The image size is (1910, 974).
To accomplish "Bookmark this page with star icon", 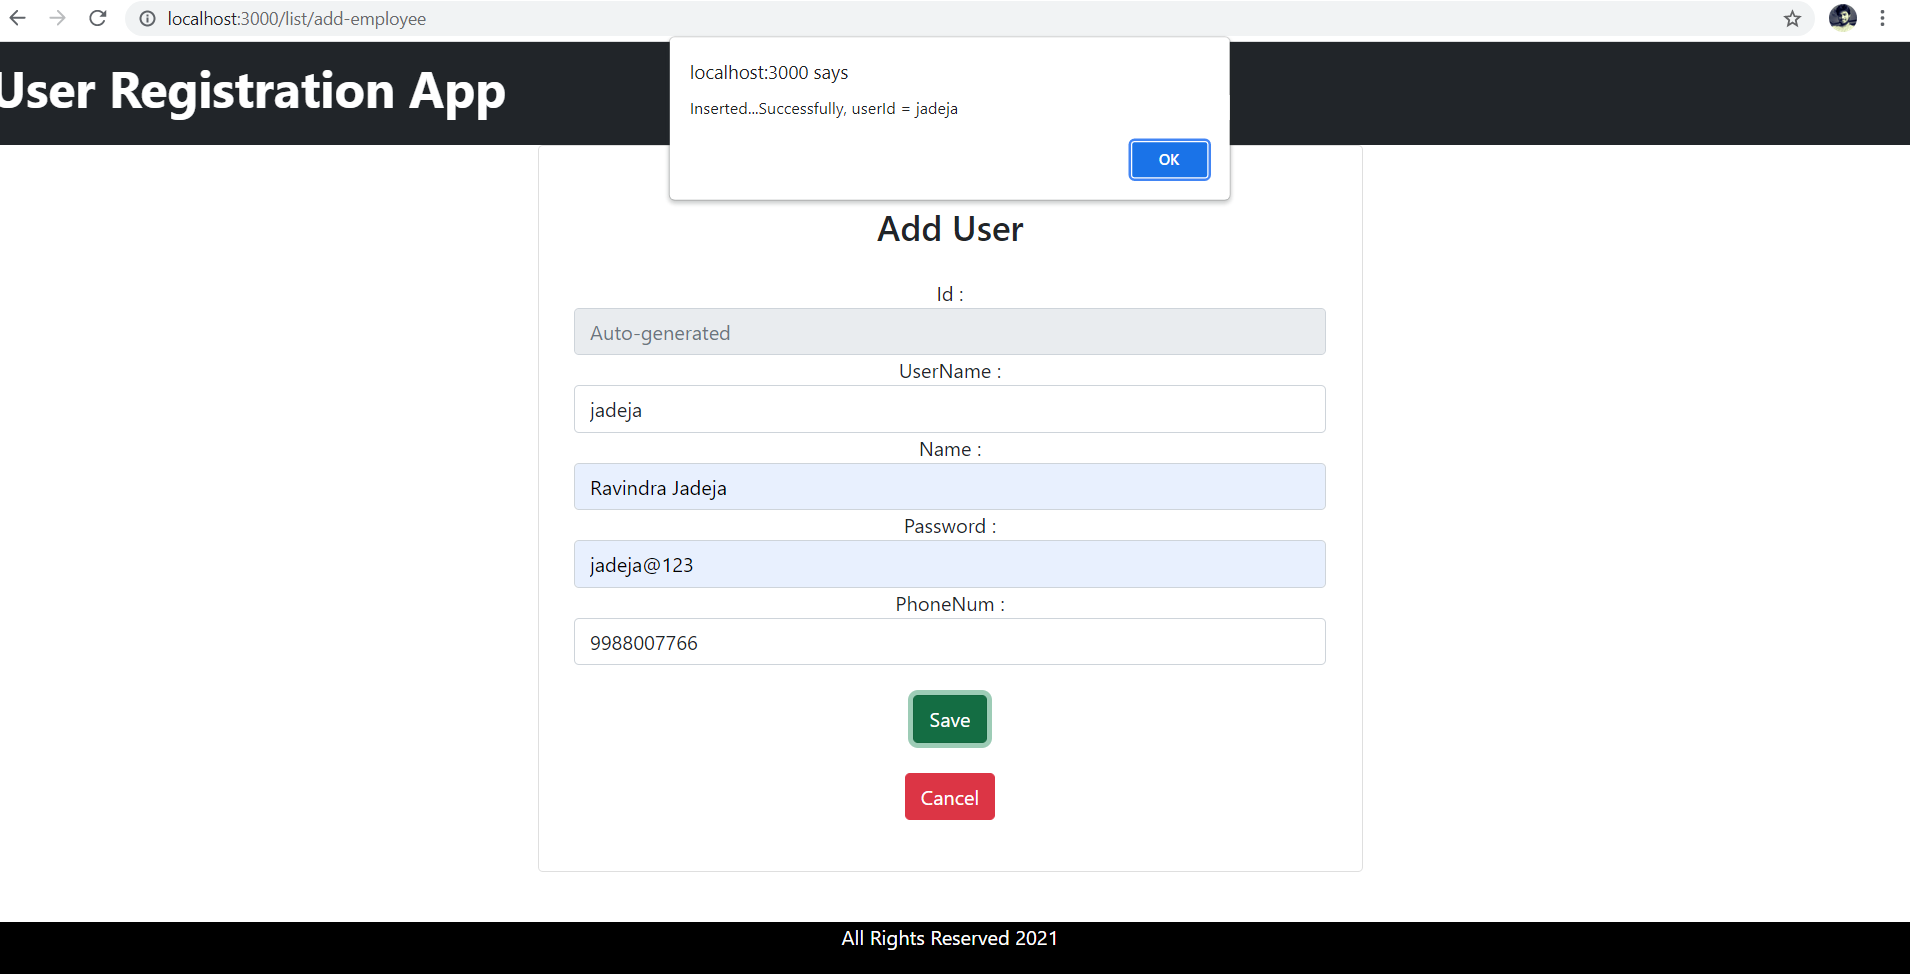I will pos(1792,19).
